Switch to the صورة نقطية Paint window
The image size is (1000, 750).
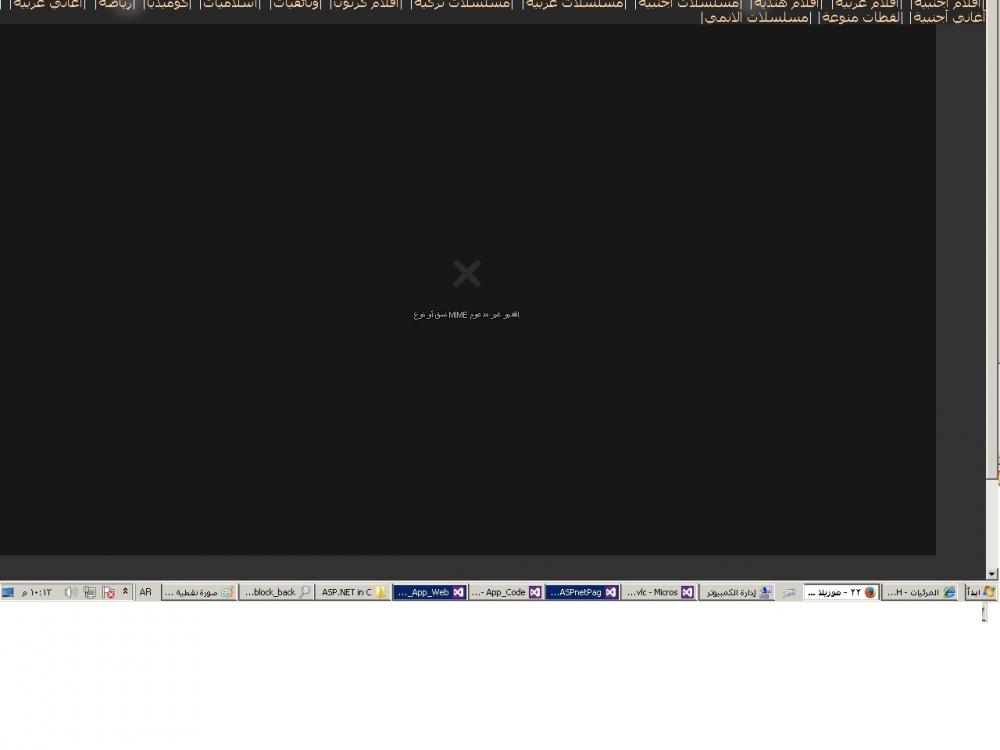(x=199, y=592)
